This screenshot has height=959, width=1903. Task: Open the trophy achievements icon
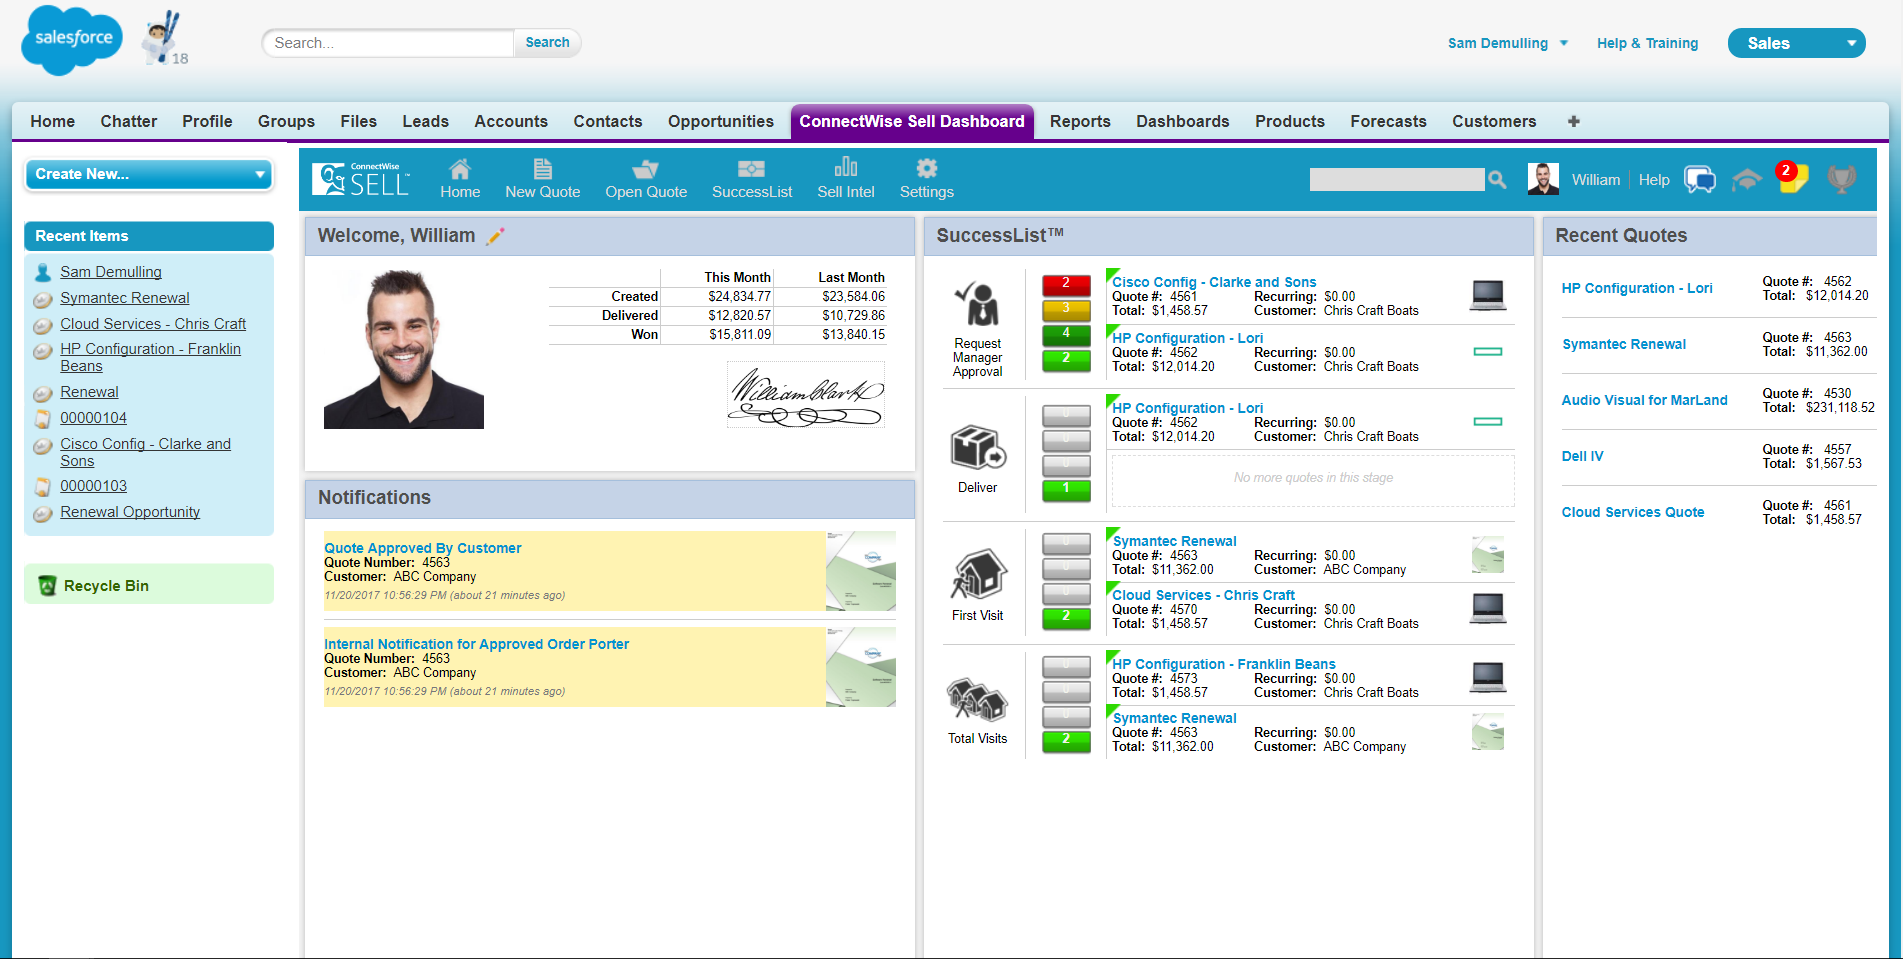pyautogui.click(x=1841, y=179)
